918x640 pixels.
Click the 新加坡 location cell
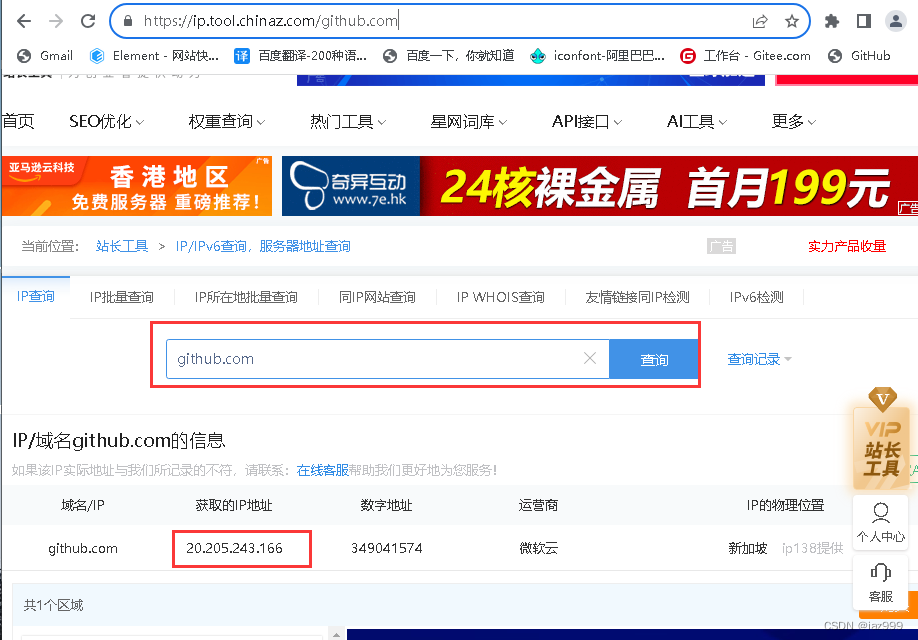click(748, 548)
